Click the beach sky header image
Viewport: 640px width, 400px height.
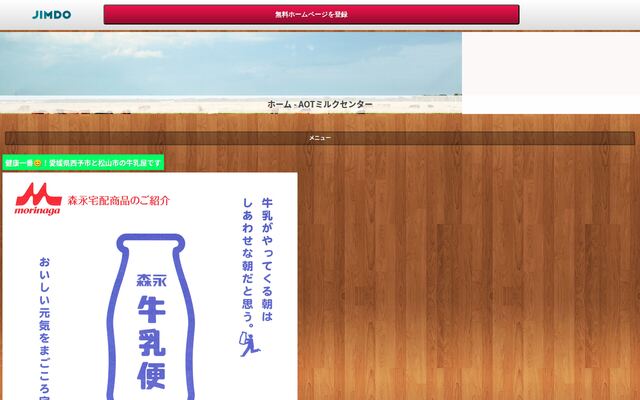pyautogui.click(x=231, y=72)
